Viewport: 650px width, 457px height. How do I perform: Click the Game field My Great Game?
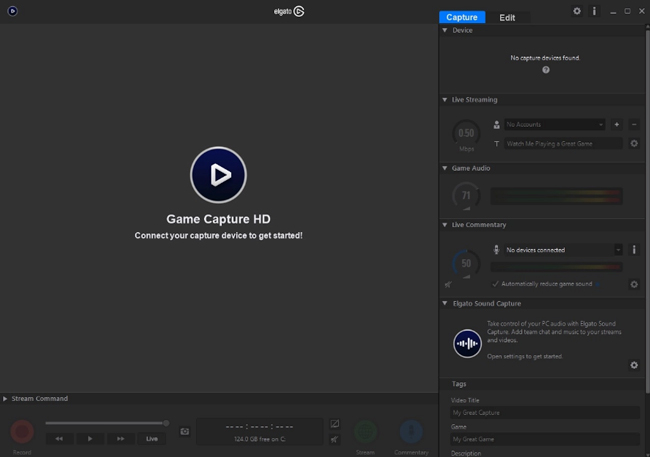(545, 439)
